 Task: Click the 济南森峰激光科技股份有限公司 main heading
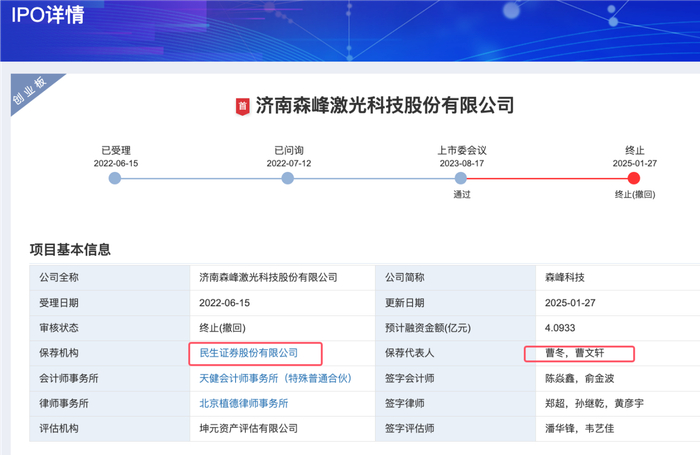click(x=385, y=106)
